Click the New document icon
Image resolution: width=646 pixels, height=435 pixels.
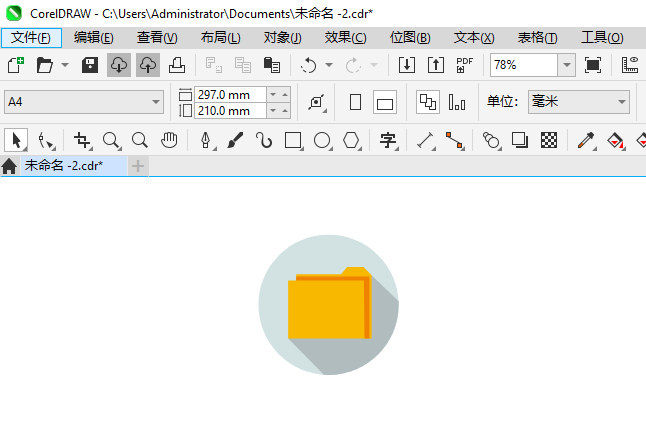[x=16, y=65]
